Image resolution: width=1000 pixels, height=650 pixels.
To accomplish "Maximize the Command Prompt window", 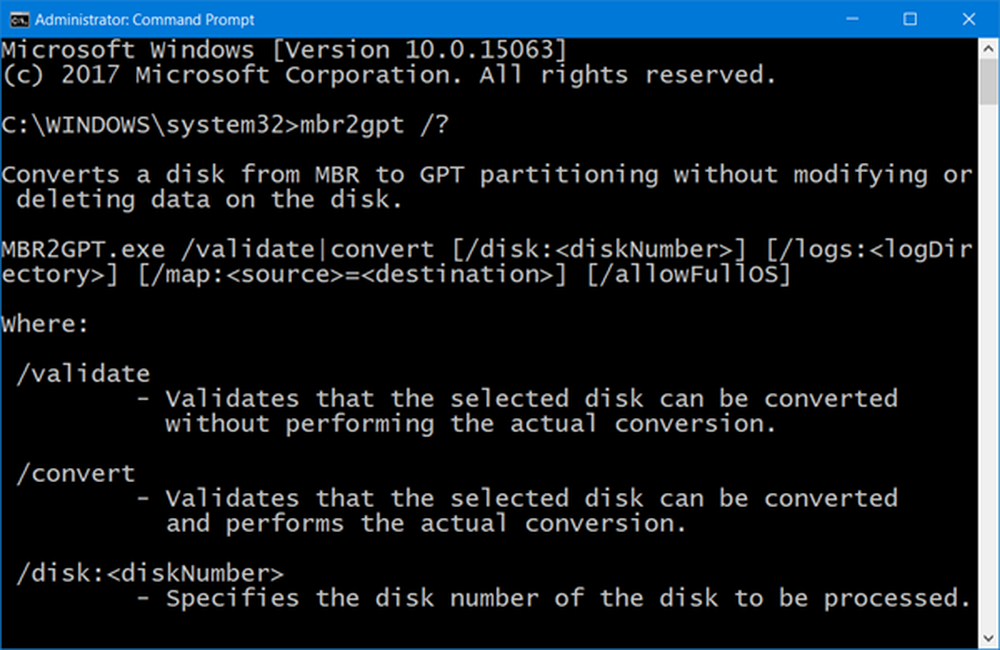I will [910, 19].
